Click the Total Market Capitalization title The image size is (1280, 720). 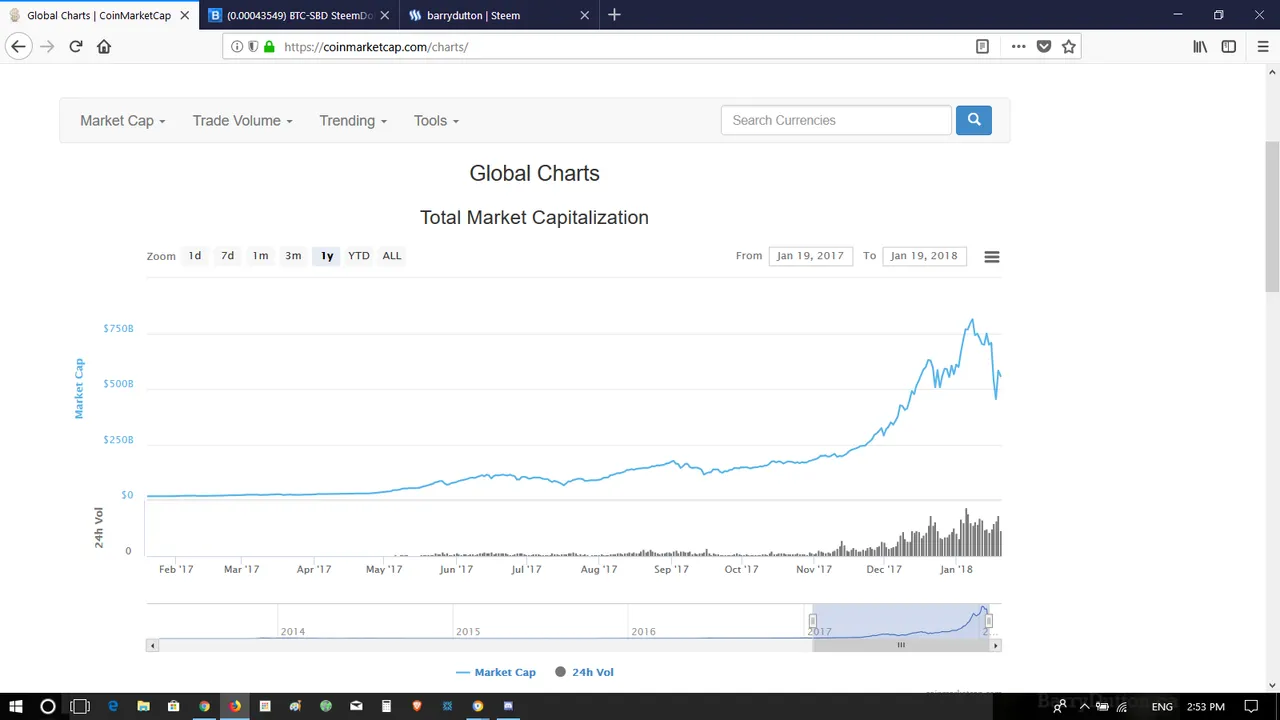[534, 217]
